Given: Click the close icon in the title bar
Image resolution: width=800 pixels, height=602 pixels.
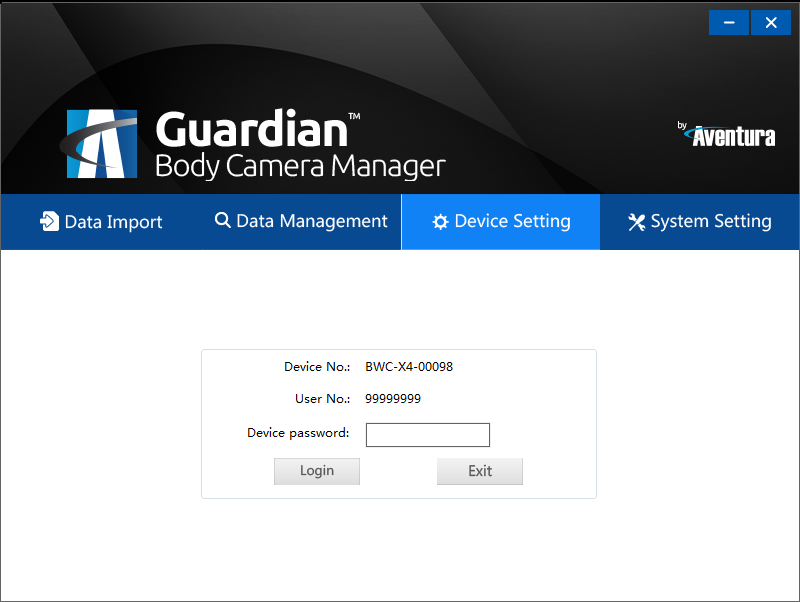Looking at the screenshot, I should (x=770, y=22).
